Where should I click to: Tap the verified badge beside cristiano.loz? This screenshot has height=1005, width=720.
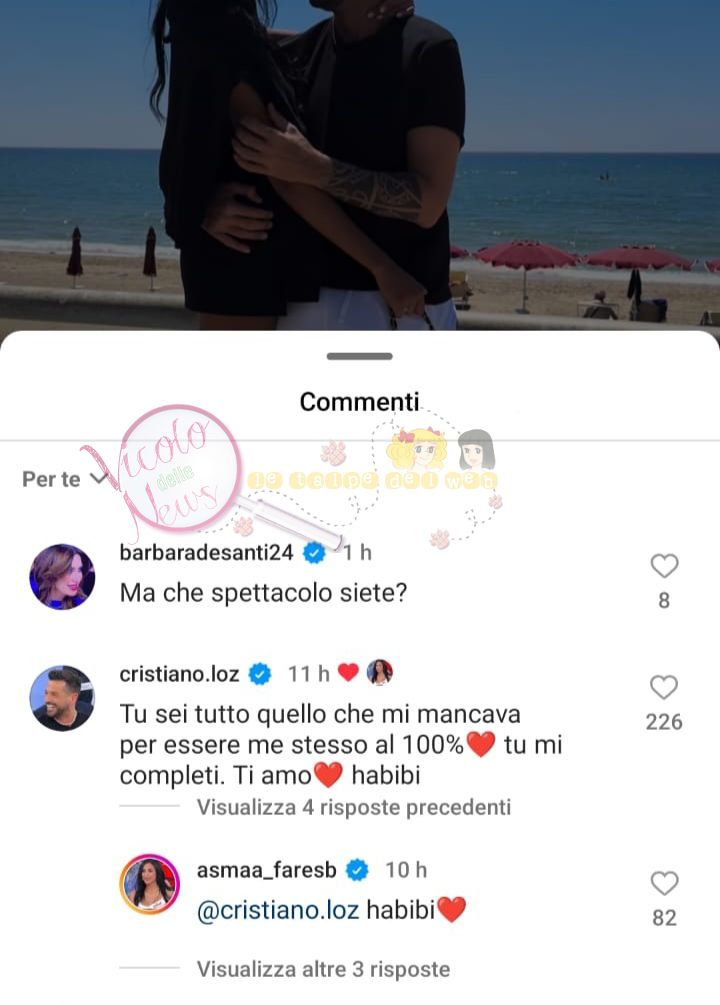click(x=260, y=674)
